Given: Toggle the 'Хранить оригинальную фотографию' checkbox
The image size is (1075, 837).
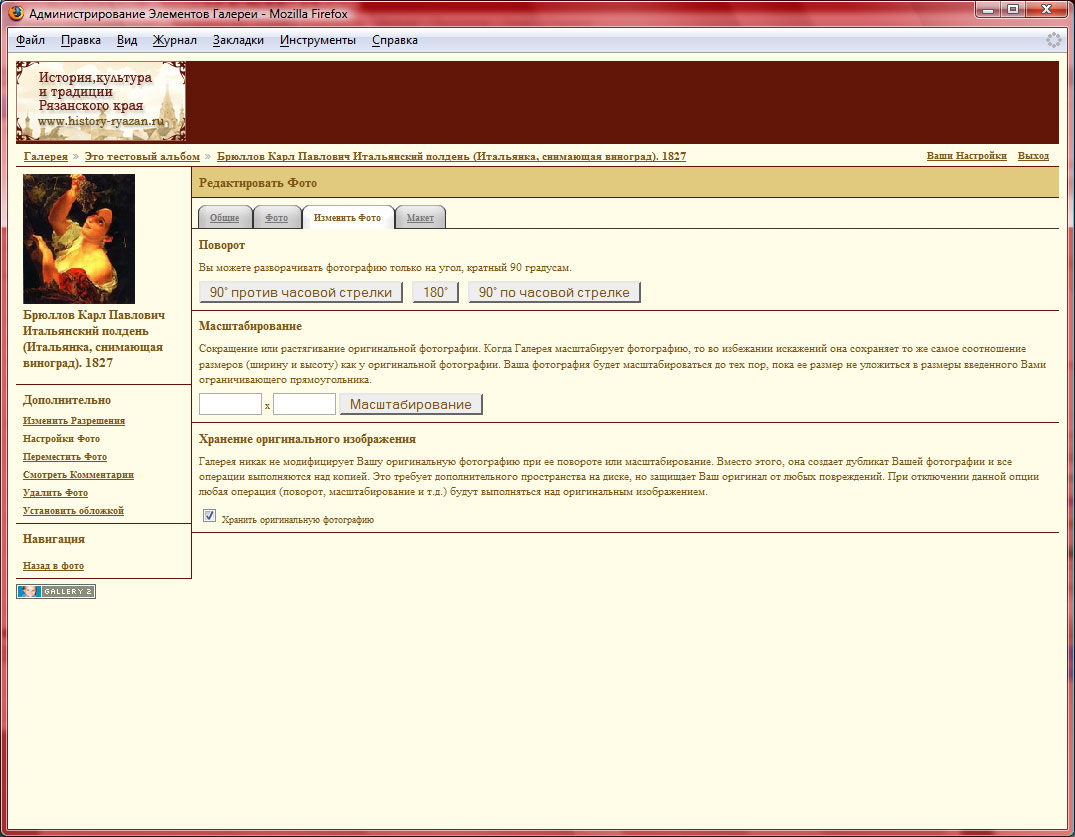Looking at the screenshot, I should tap(210, 515).
